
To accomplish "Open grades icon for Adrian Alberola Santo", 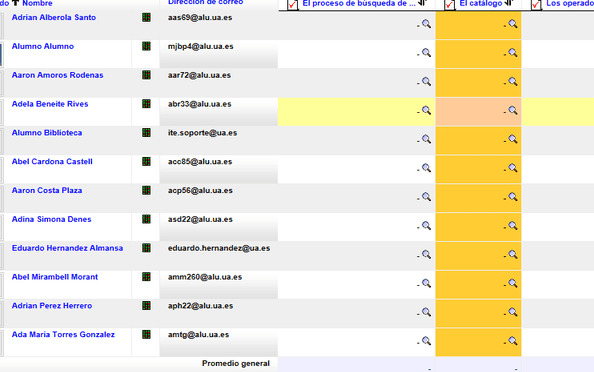I will click(x=146, y=17).
